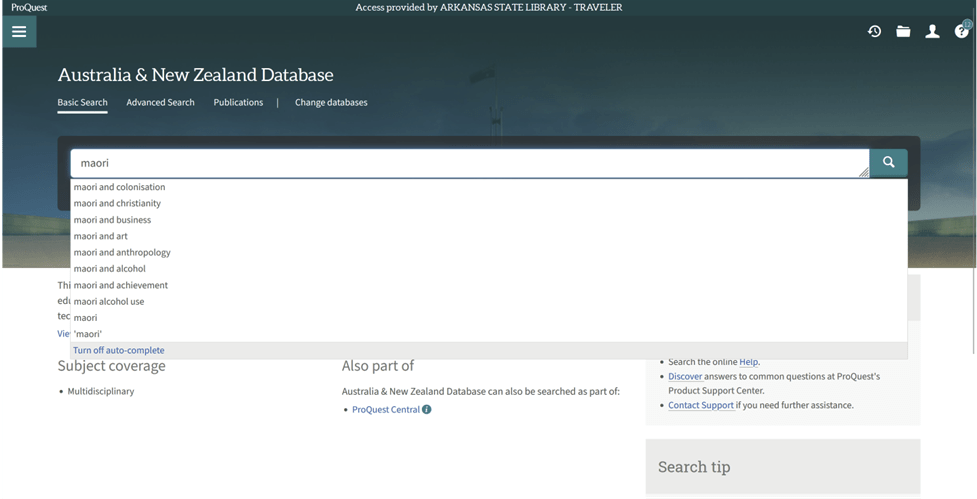The width and height of the screenshot is (977, 499).
Task: Turn off auto-complete suggestions
Action: point(119,350)
